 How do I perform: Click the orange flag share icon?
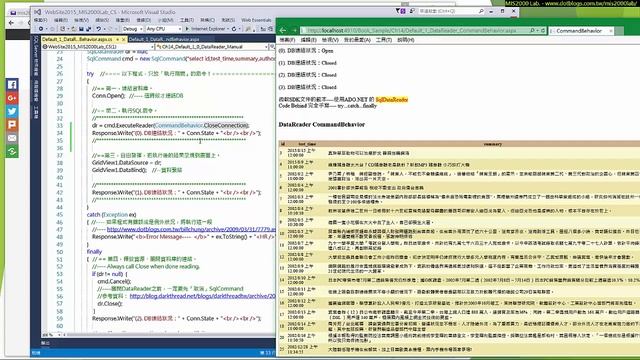(x=12, y=125)
